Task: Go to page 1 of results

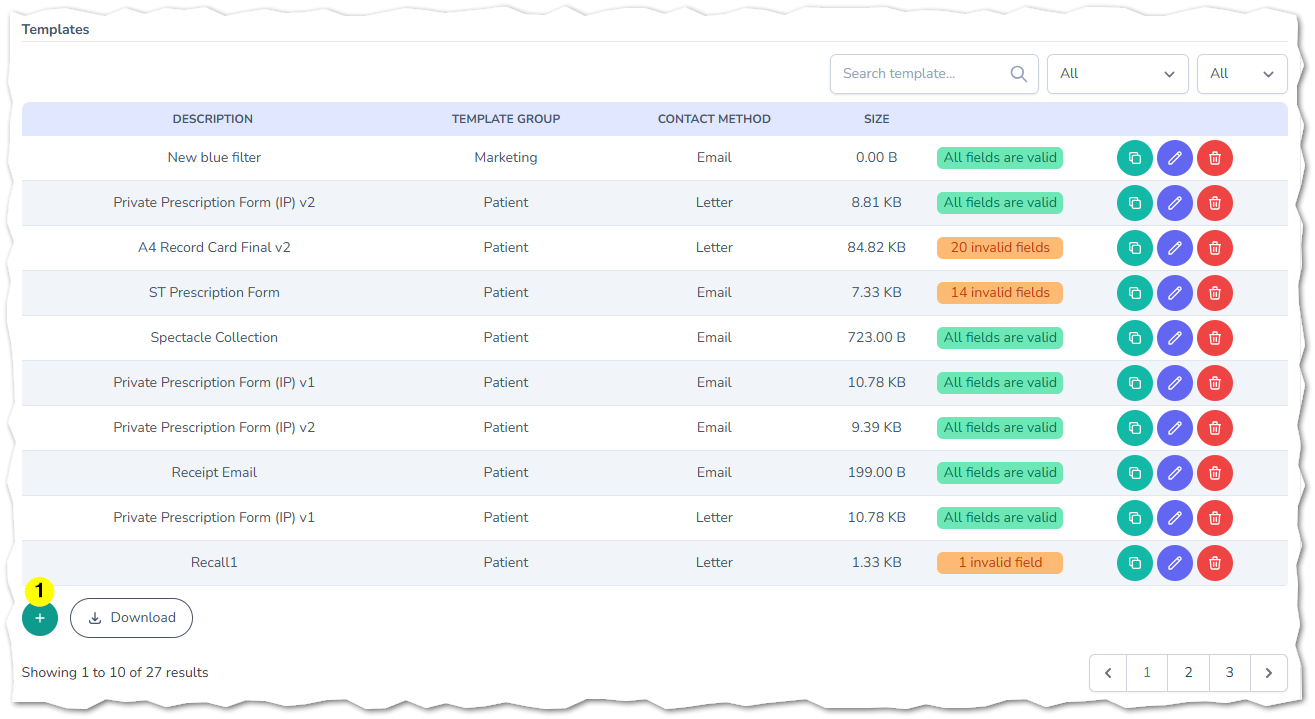Action: [1147, 673]
